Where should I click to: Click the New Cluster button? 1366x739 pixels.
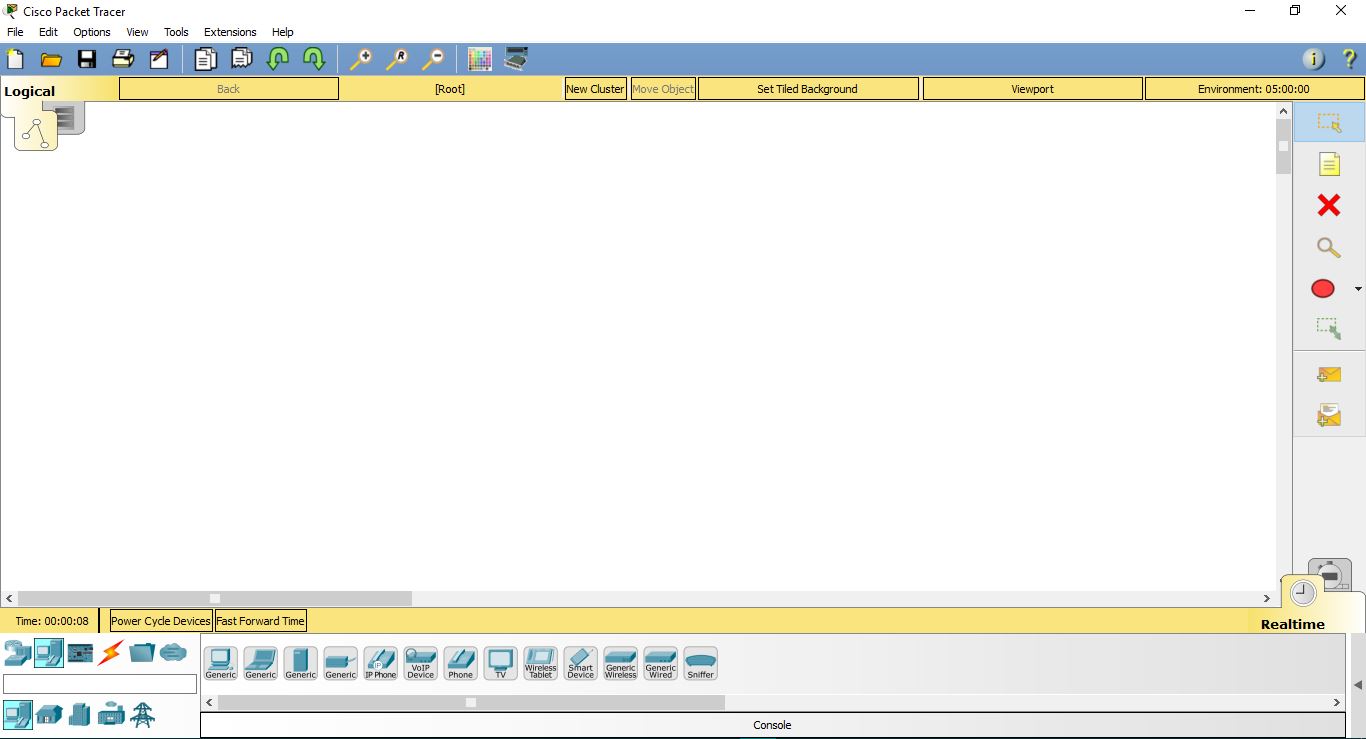tap(595, 89)
